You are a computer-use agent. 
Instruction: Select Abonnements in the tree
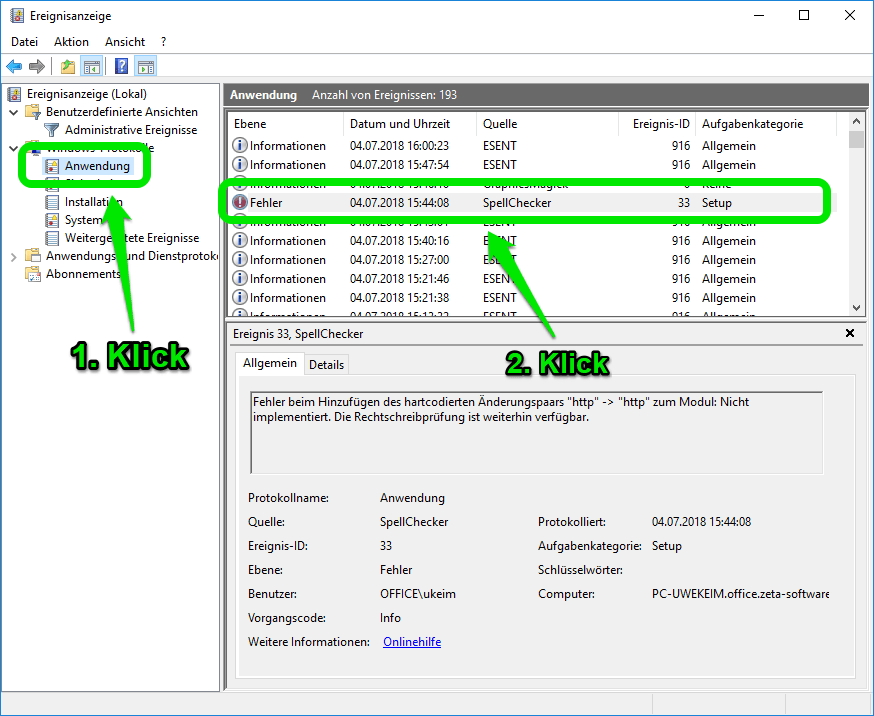(82, 274)
